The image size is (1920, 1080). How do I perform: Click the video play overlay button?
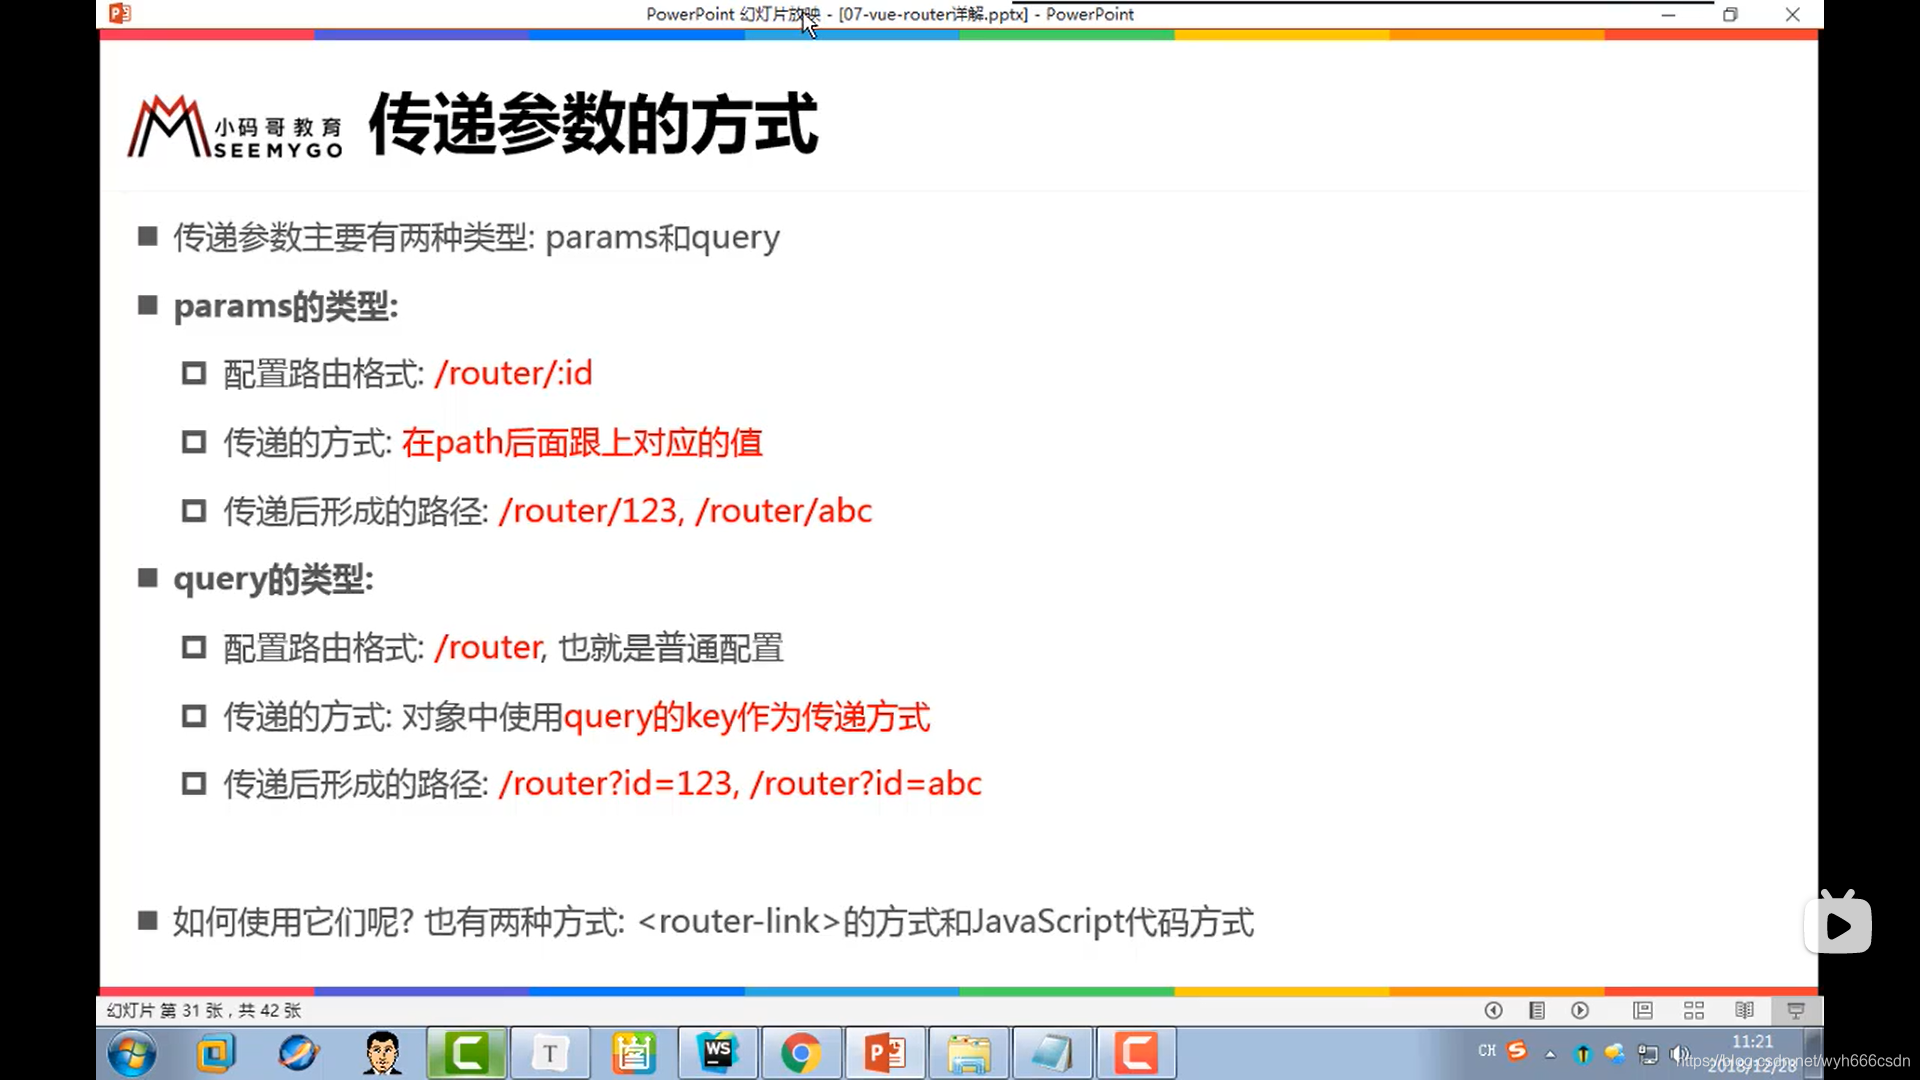point(1838,924)
